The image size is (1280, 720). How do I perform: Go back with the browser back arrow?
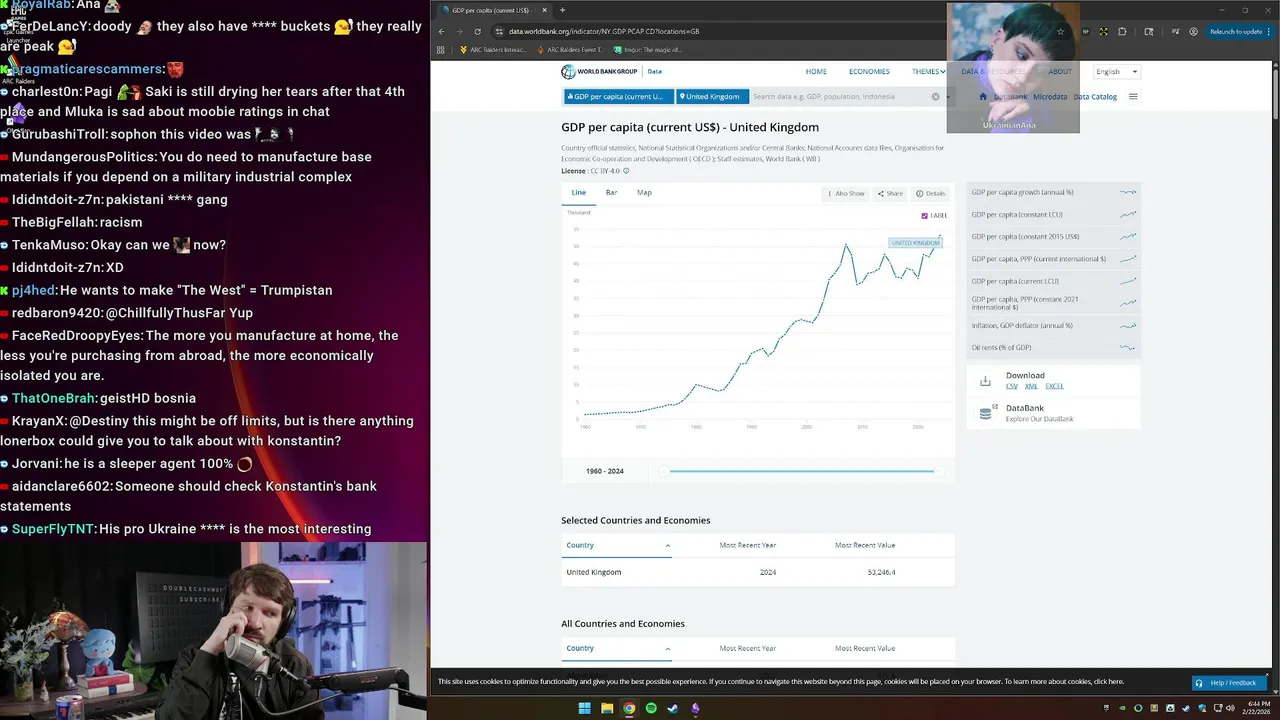pos(441,31)
